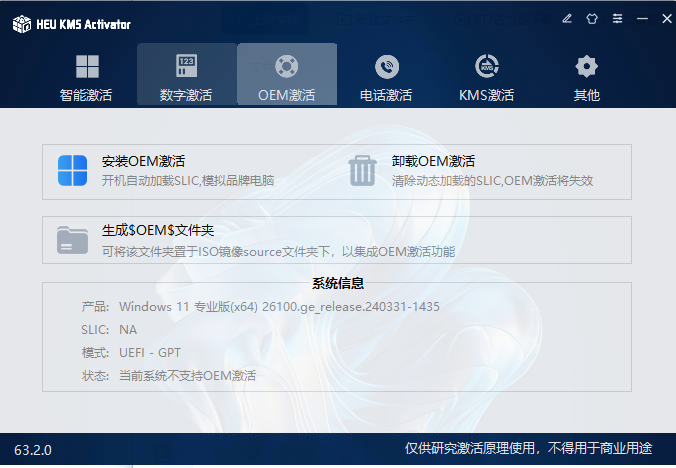Click the SLIC: NA info line
Image resolution: width=676 pixels, height=468 pixels.
109,330
